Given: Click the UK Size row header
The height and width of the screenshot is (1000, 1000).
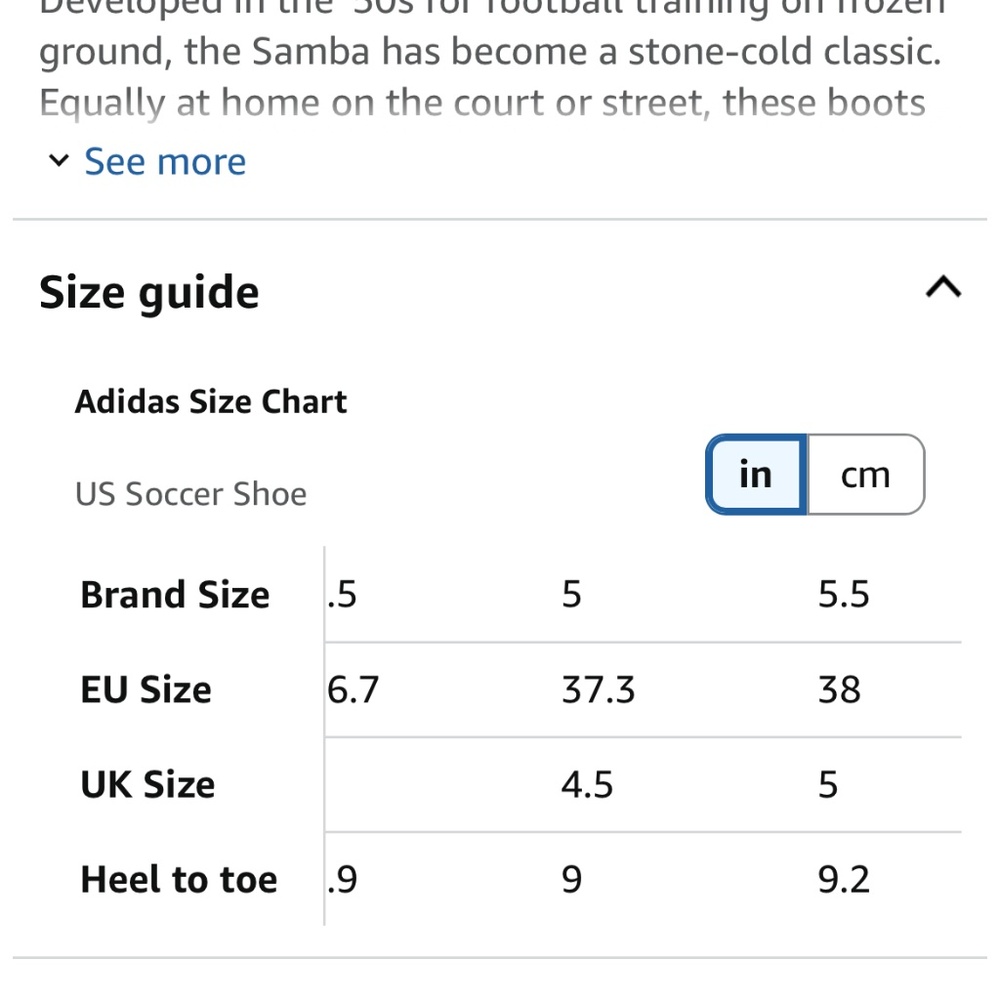Looking at the screenshot, I should (x=147, y=784).
